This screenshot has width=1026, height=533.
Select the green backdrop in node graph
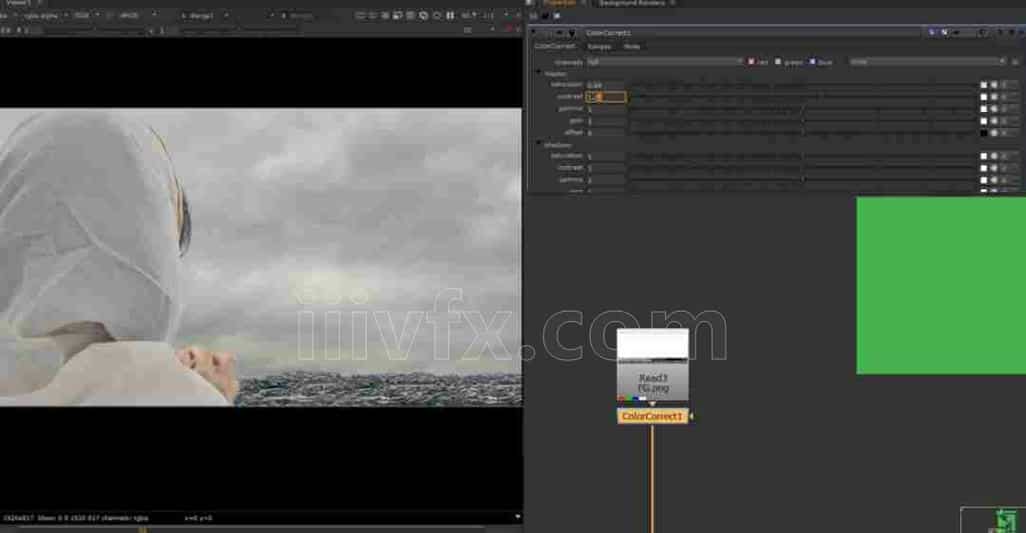point(941,285)
